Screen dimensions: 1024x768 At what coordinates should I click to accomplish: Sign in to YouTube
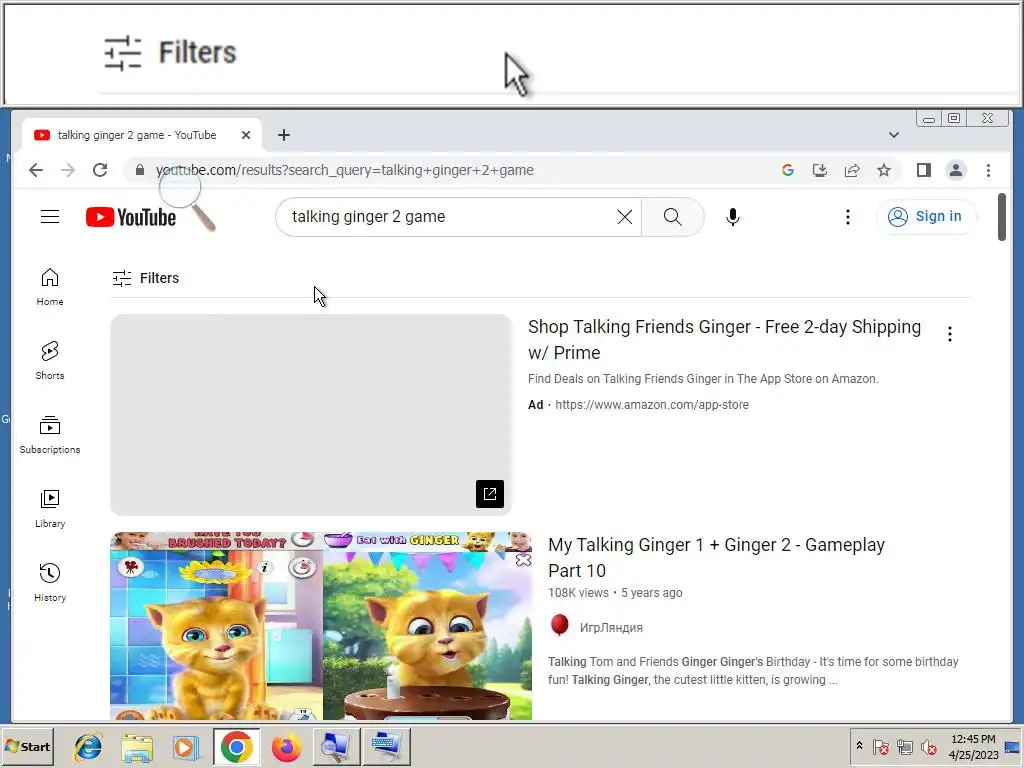[x=926, y=217]
